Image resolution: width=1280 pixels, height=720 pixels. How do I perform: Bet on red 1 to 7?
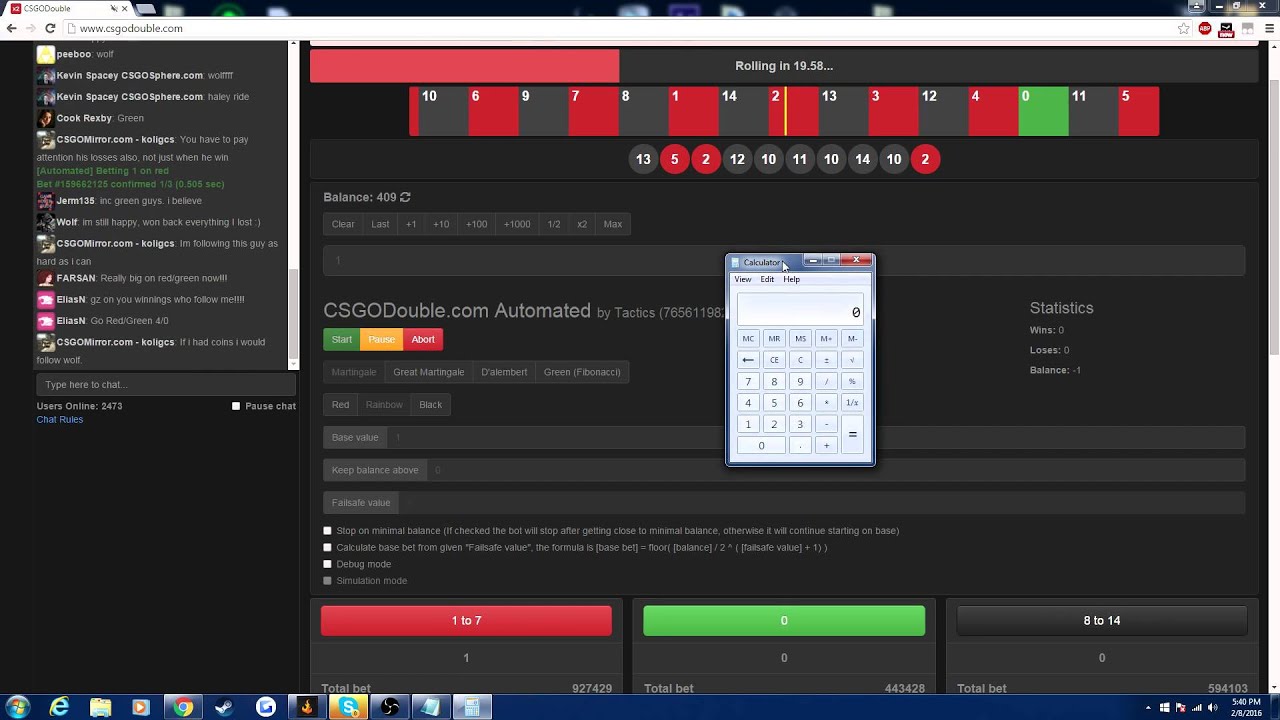[x=466, y=621]
